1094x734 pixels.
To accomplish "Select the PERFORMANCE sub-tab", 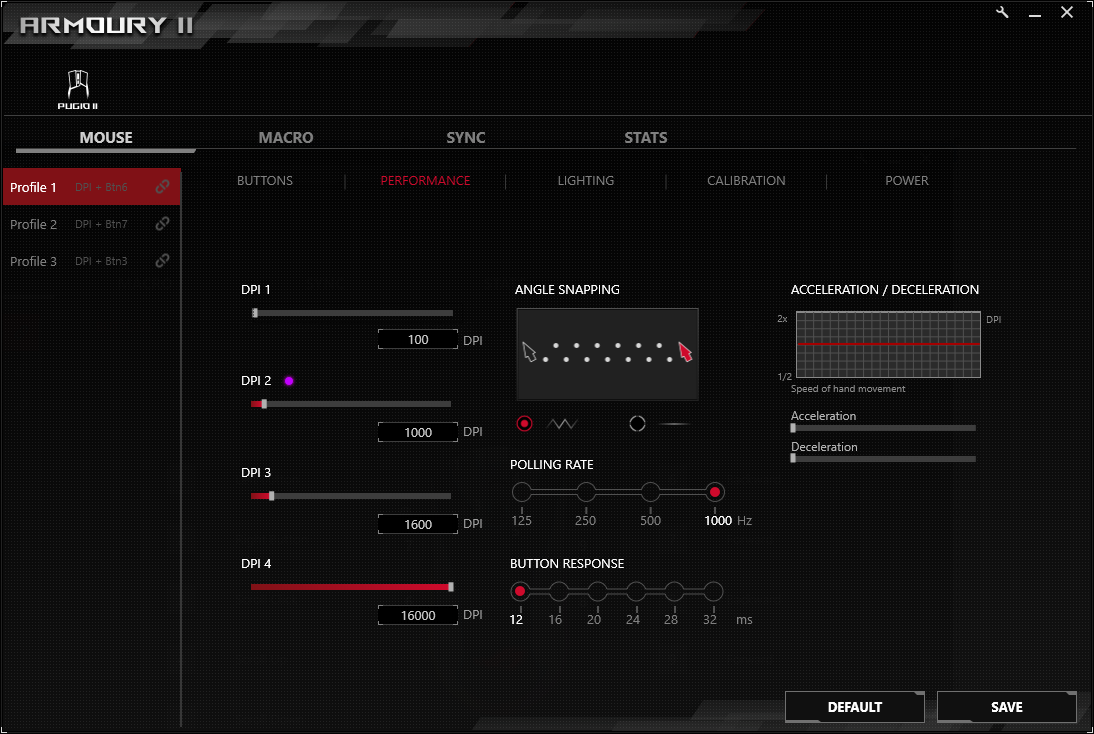I will coord(426,181).
